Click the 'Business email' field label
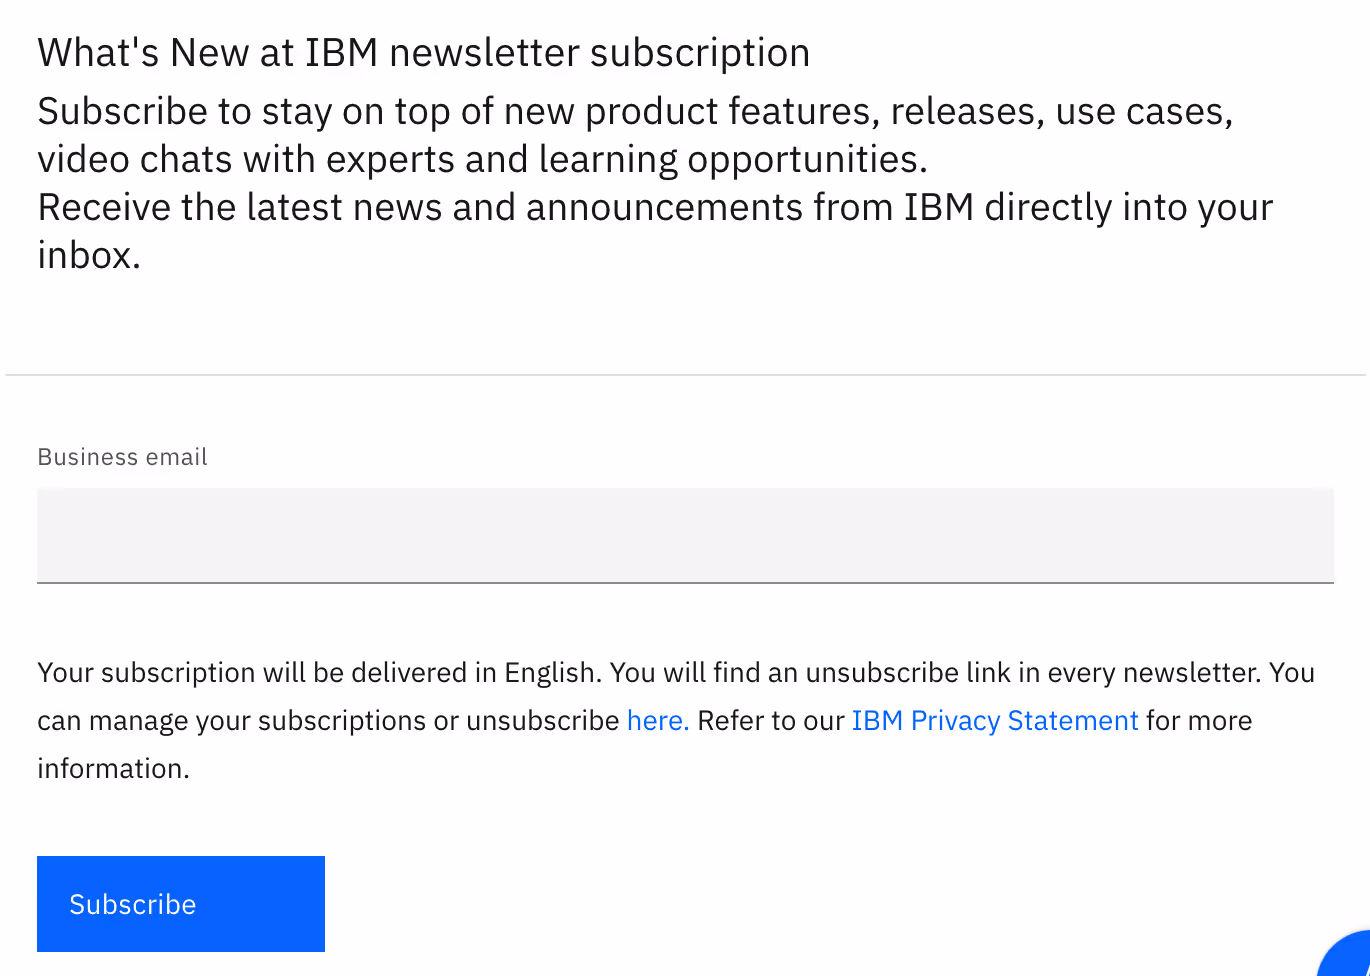The height and width of the screenshot is (976, 1370). click(x=122, y=456)
